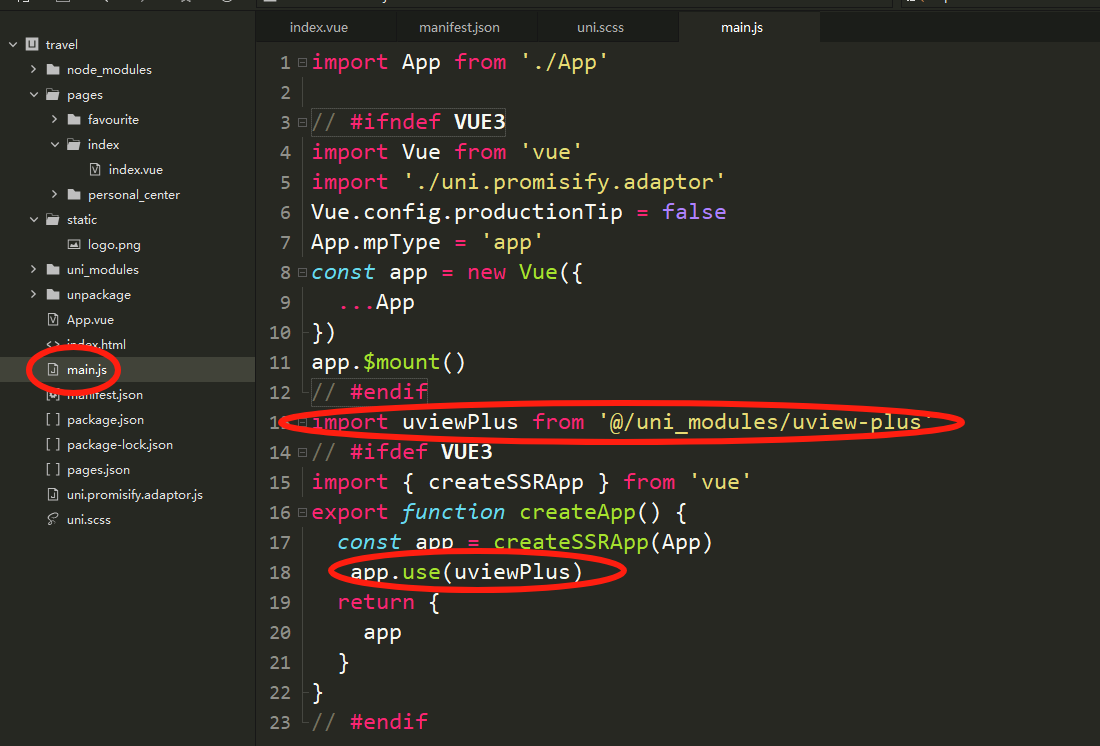Open package-lock.json in the project tree

pos(119,445)
